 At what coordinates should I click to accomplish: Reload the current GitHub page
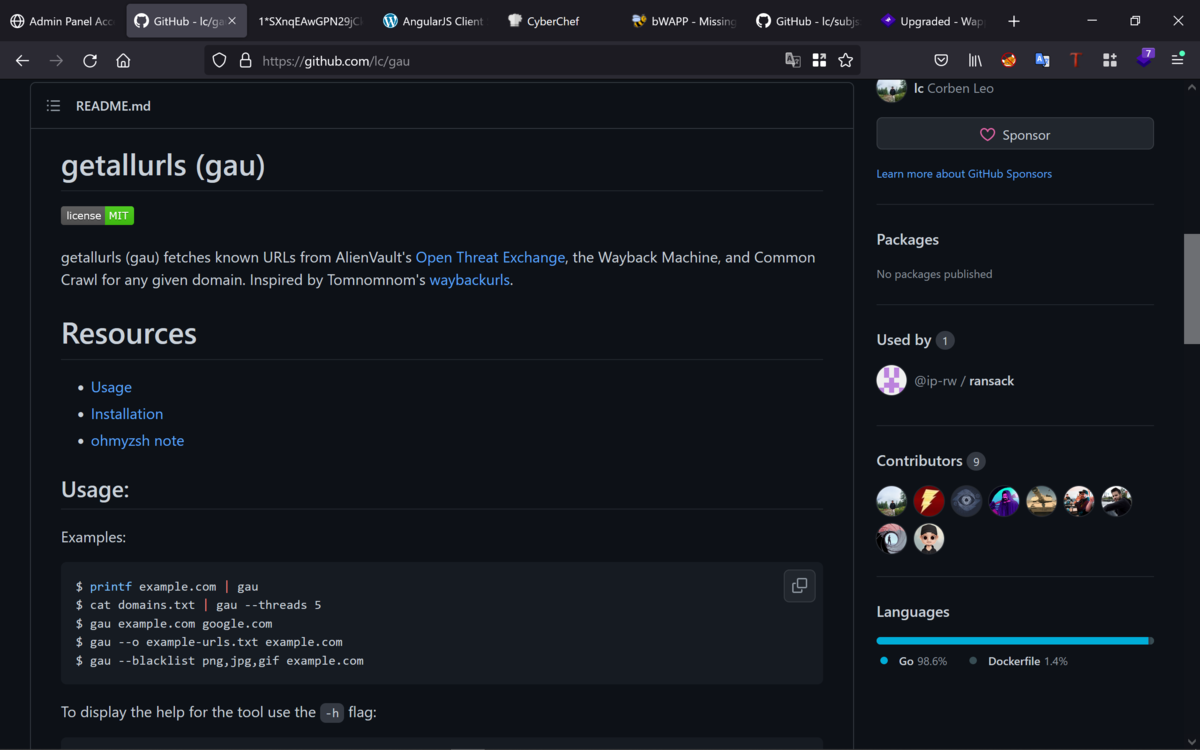pyautogui.click(x=89, y=60)
